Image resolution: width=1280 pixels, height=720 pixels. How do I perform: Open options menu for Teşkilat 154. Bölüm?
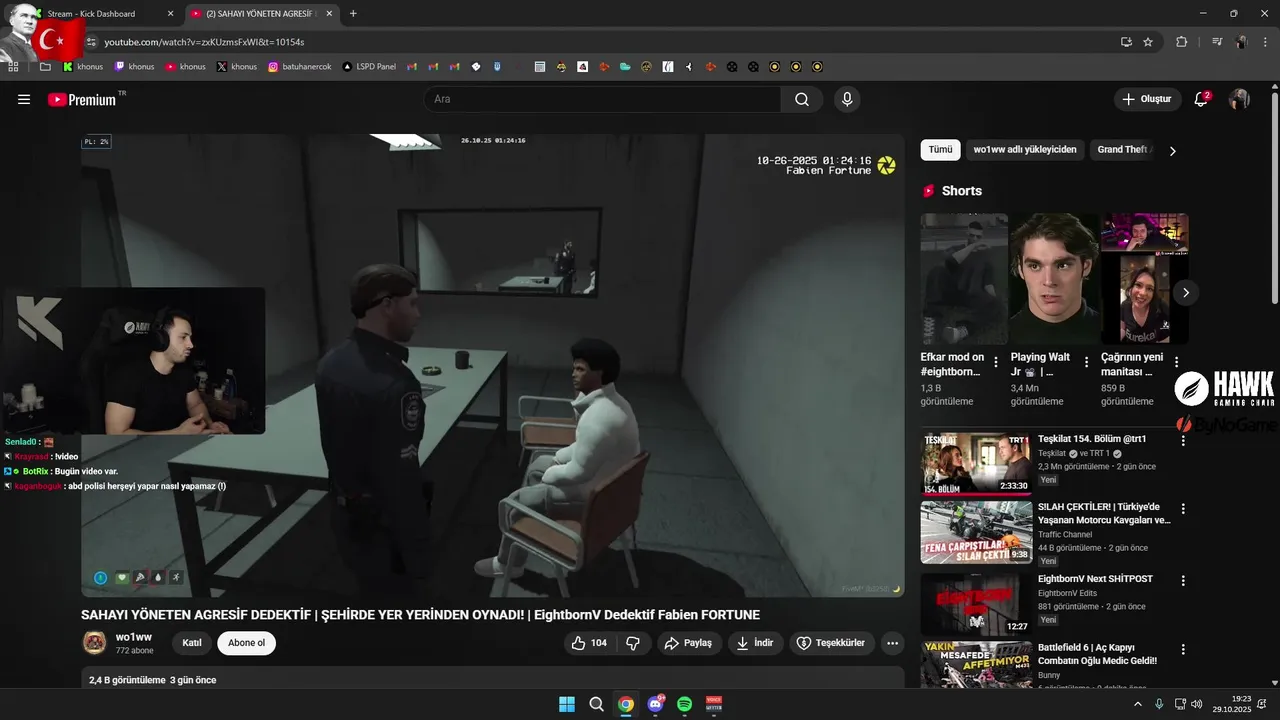pos(1183,440)
